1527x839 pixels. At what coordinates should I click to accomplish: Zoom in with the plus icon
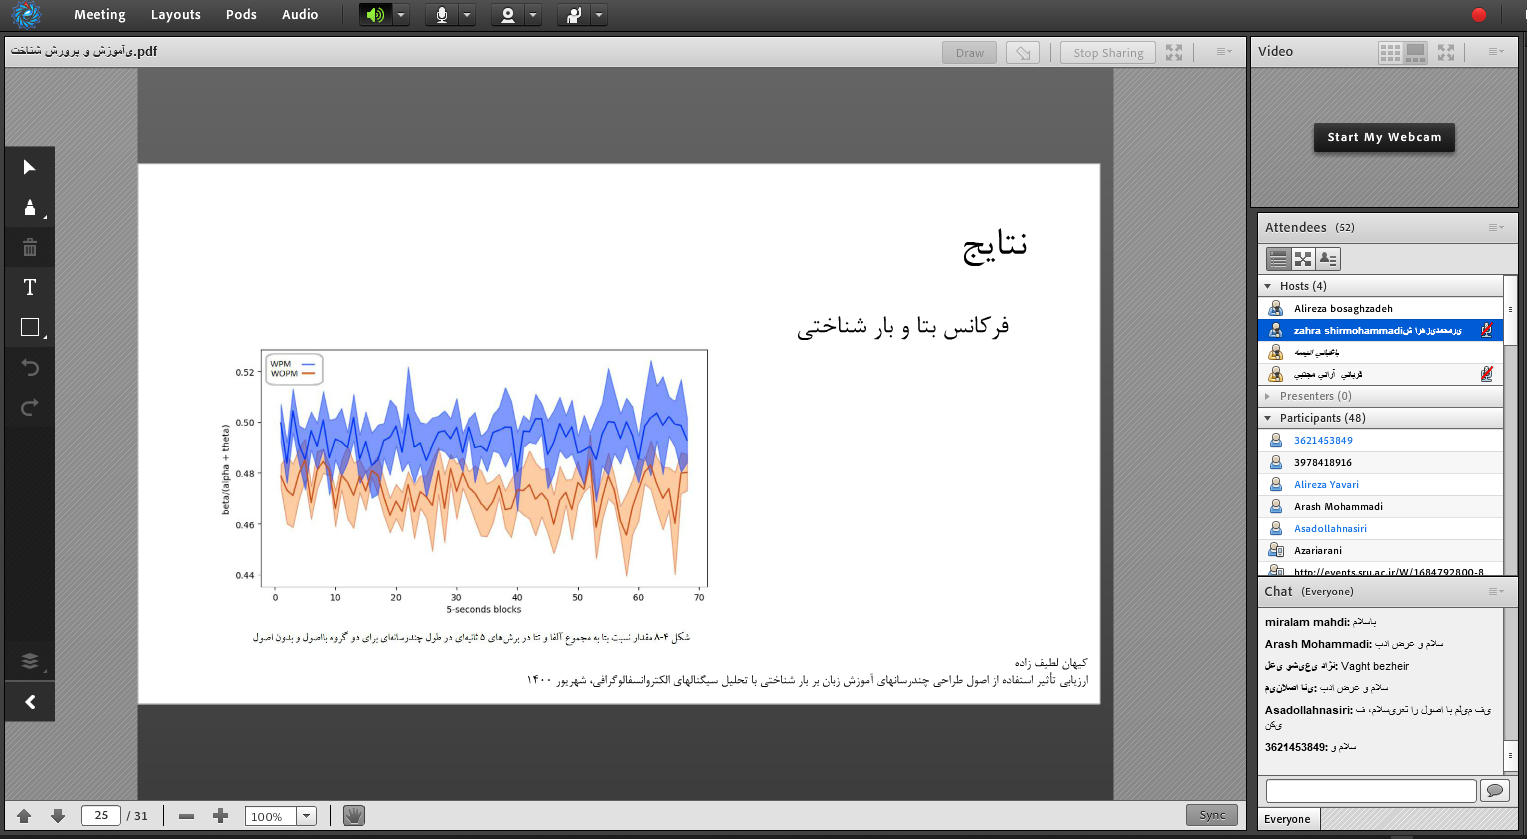pos(221,816)
